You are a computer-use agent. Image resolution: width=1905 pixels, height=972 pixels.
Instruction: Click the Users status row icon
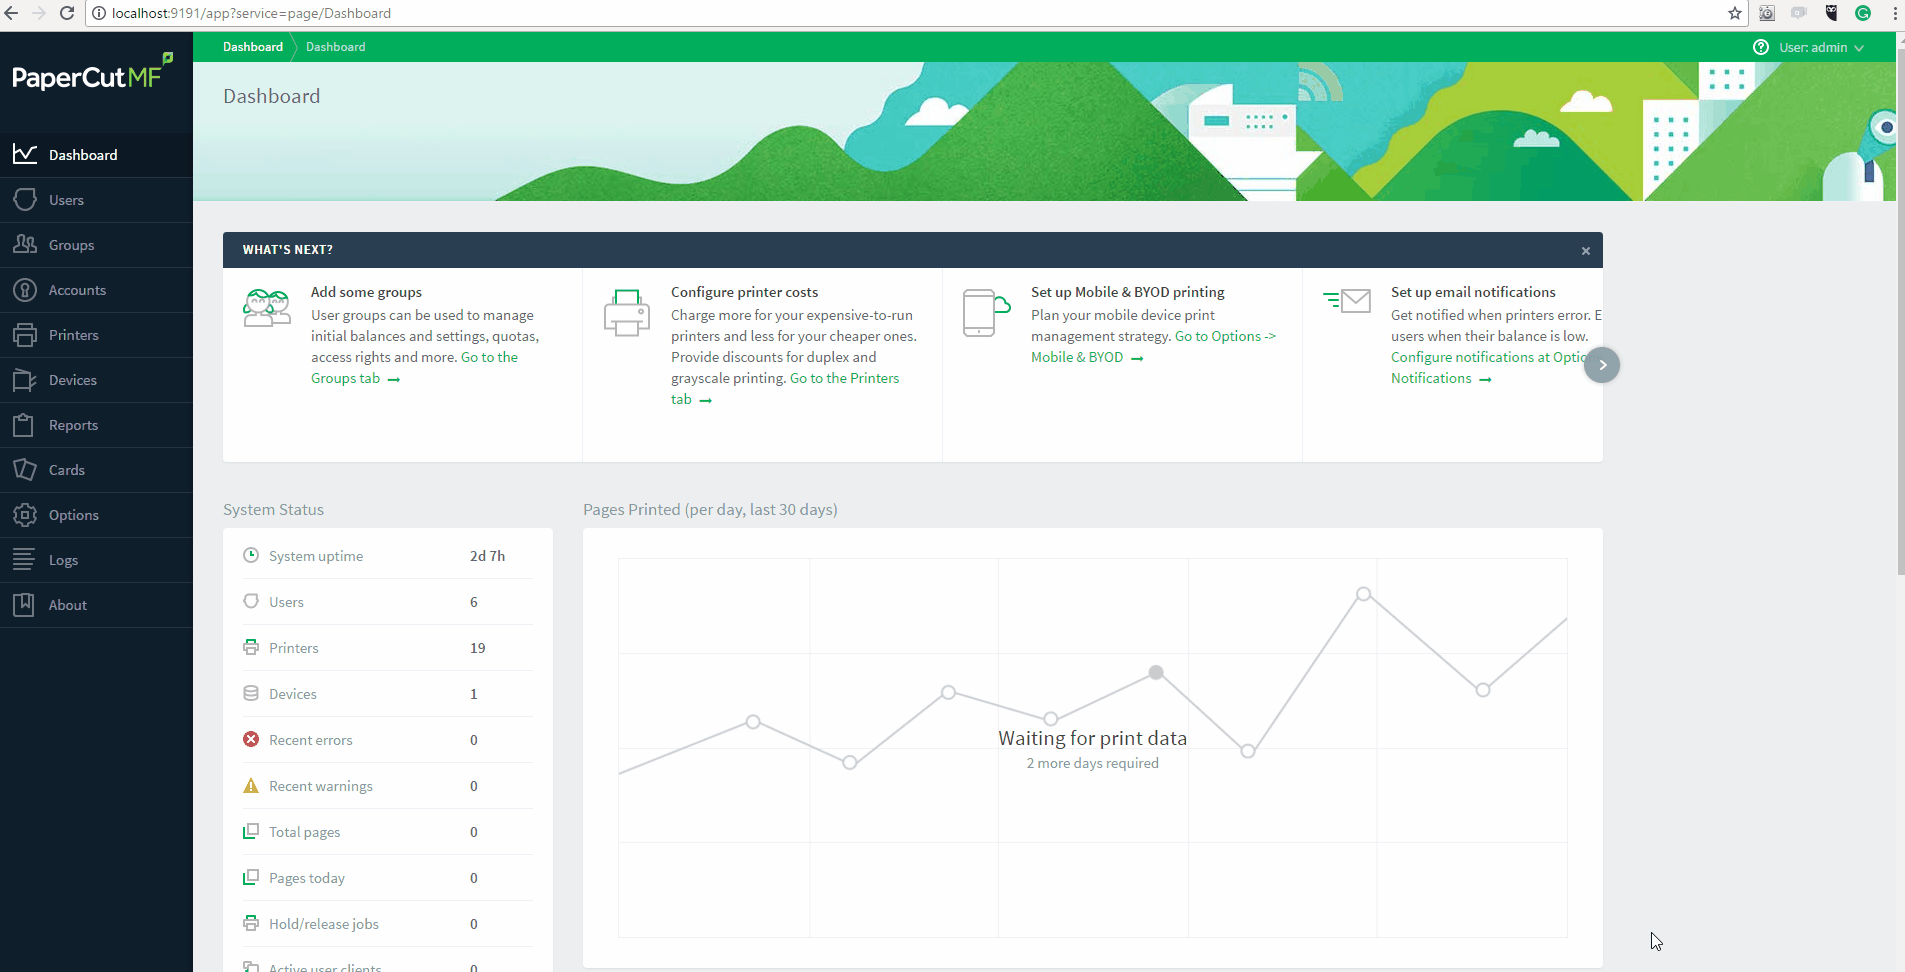(x=251, y=601)
